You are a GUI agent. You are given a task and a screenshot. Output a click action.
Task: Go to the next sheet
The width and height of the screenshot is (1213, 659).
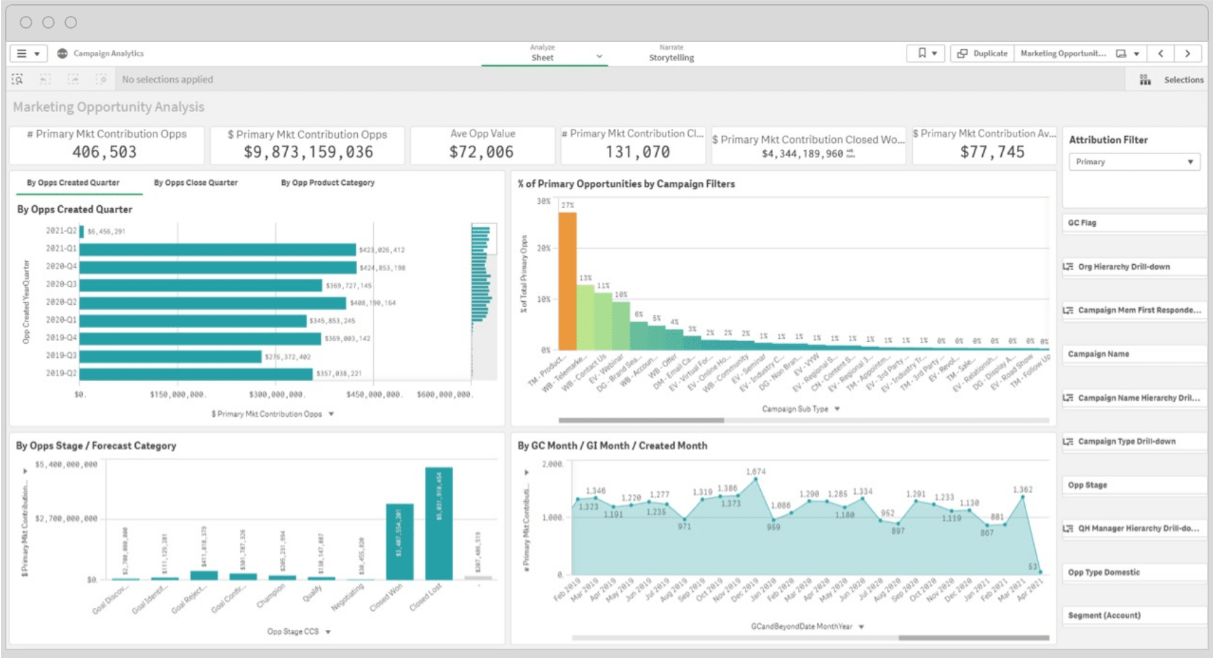1188,53
